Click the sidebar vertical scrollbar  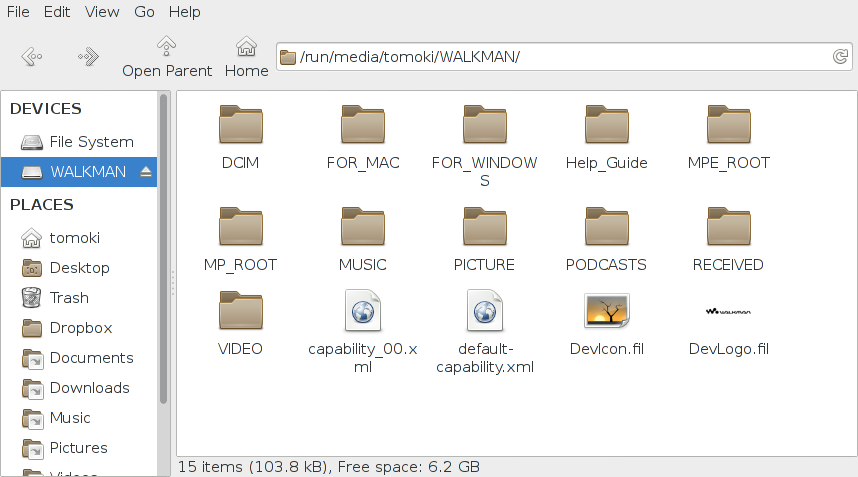click(x=163, y=249)
